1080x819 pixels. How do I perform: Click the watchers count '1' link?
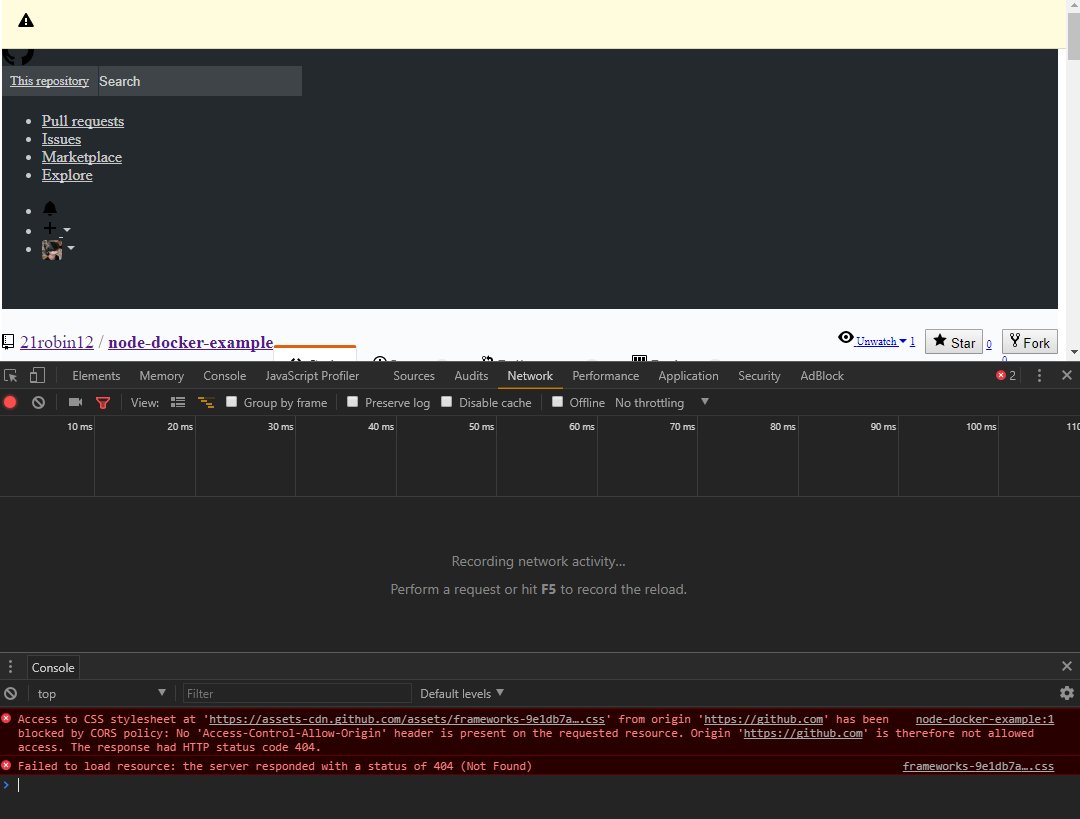(x=912, y=341)
